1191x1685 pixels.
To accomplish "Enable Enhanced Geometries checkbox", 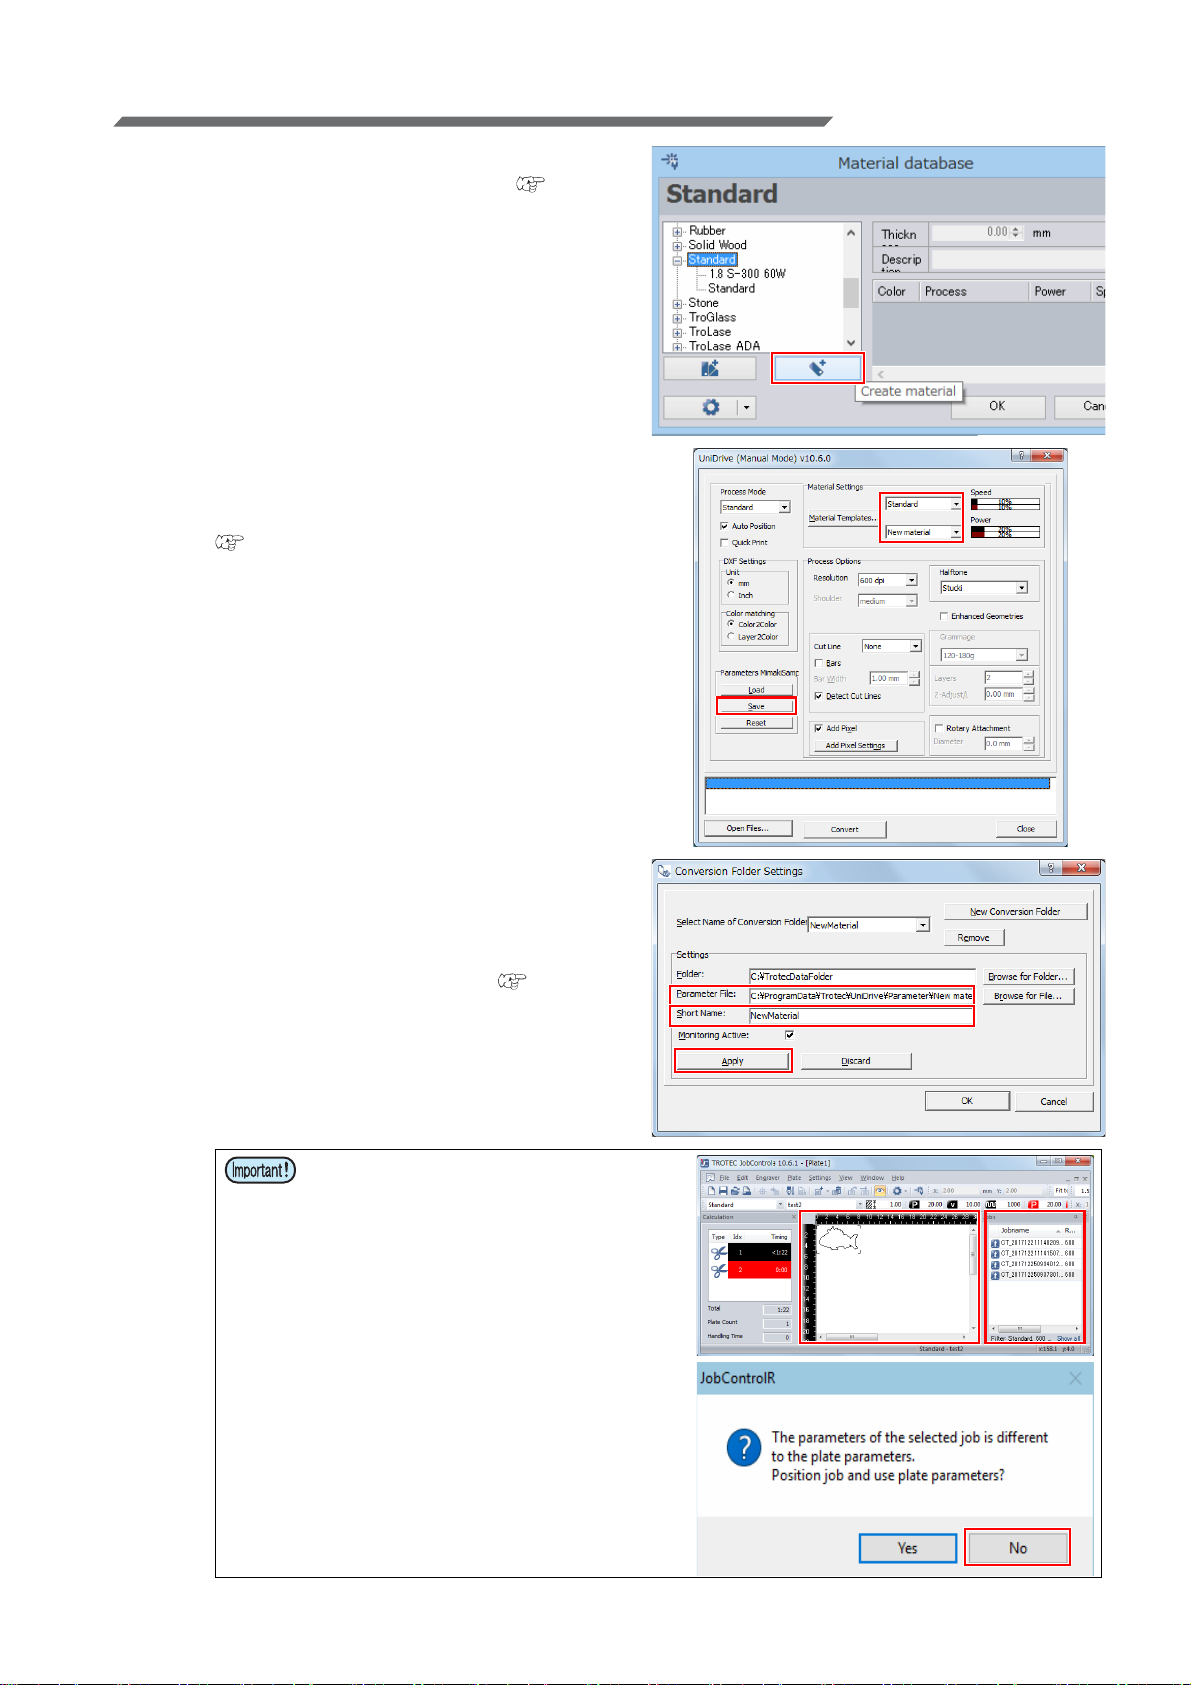I will point(944,616).
